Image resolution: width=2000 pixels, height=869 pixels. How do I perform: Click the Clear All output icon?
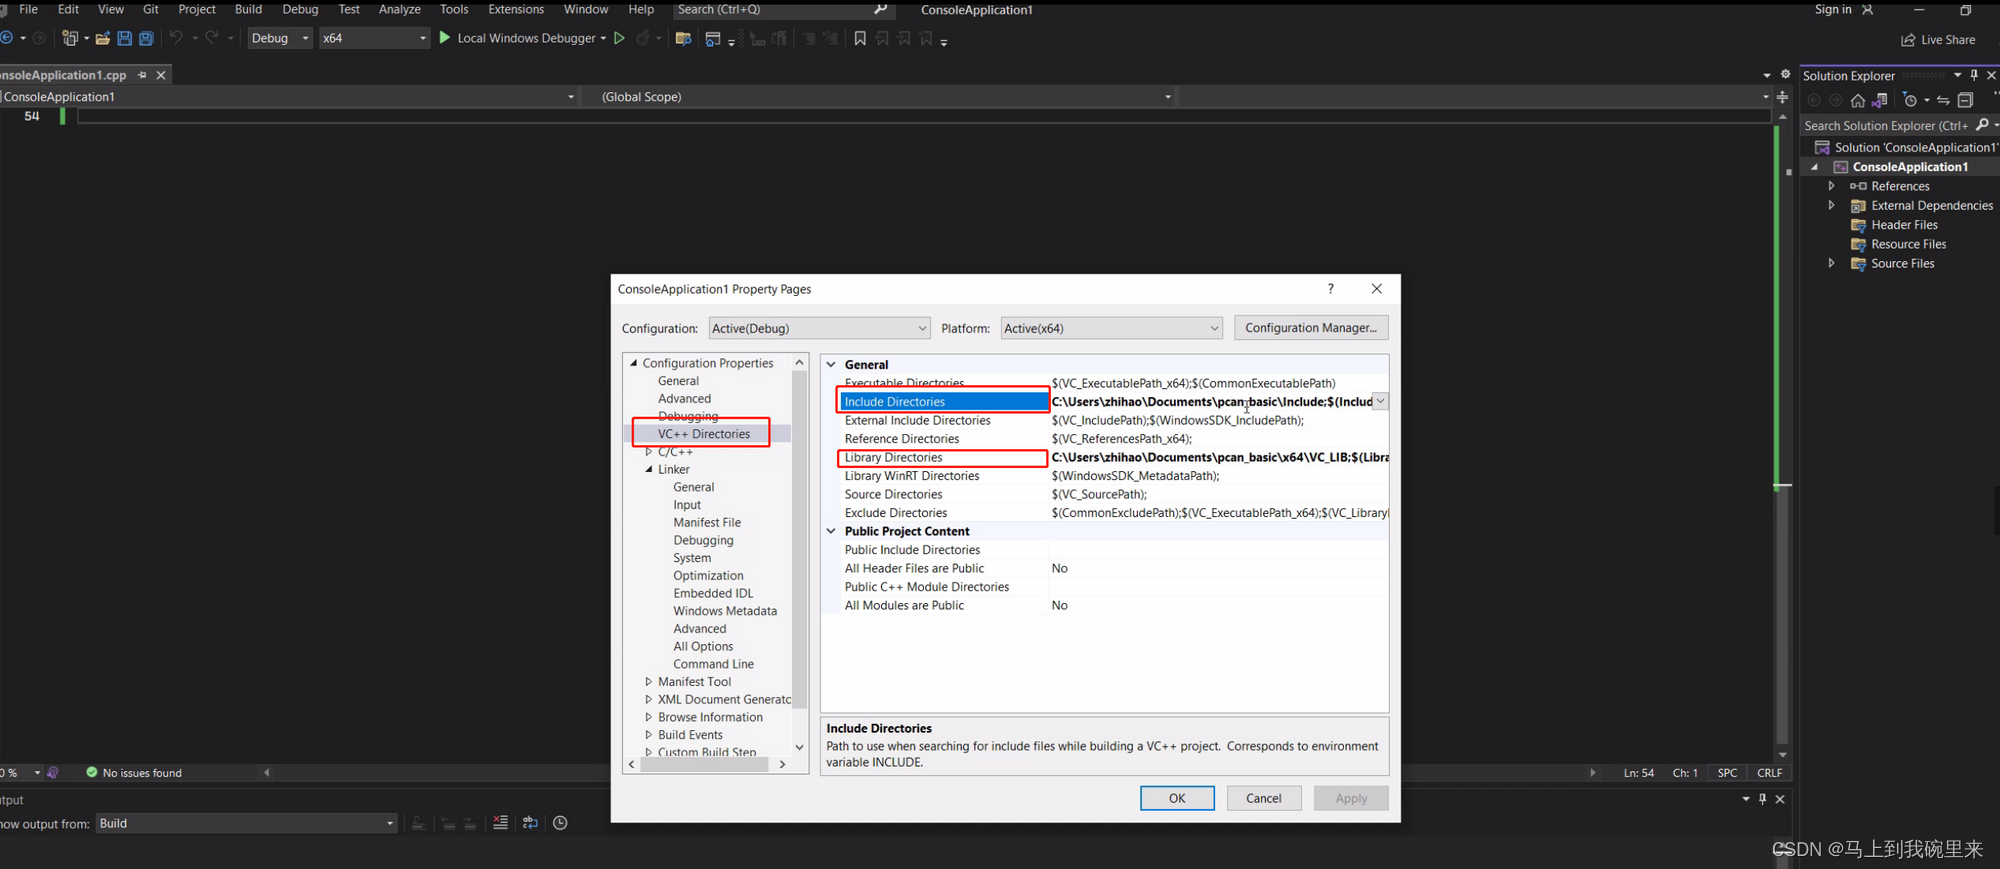tap(500, 823)
